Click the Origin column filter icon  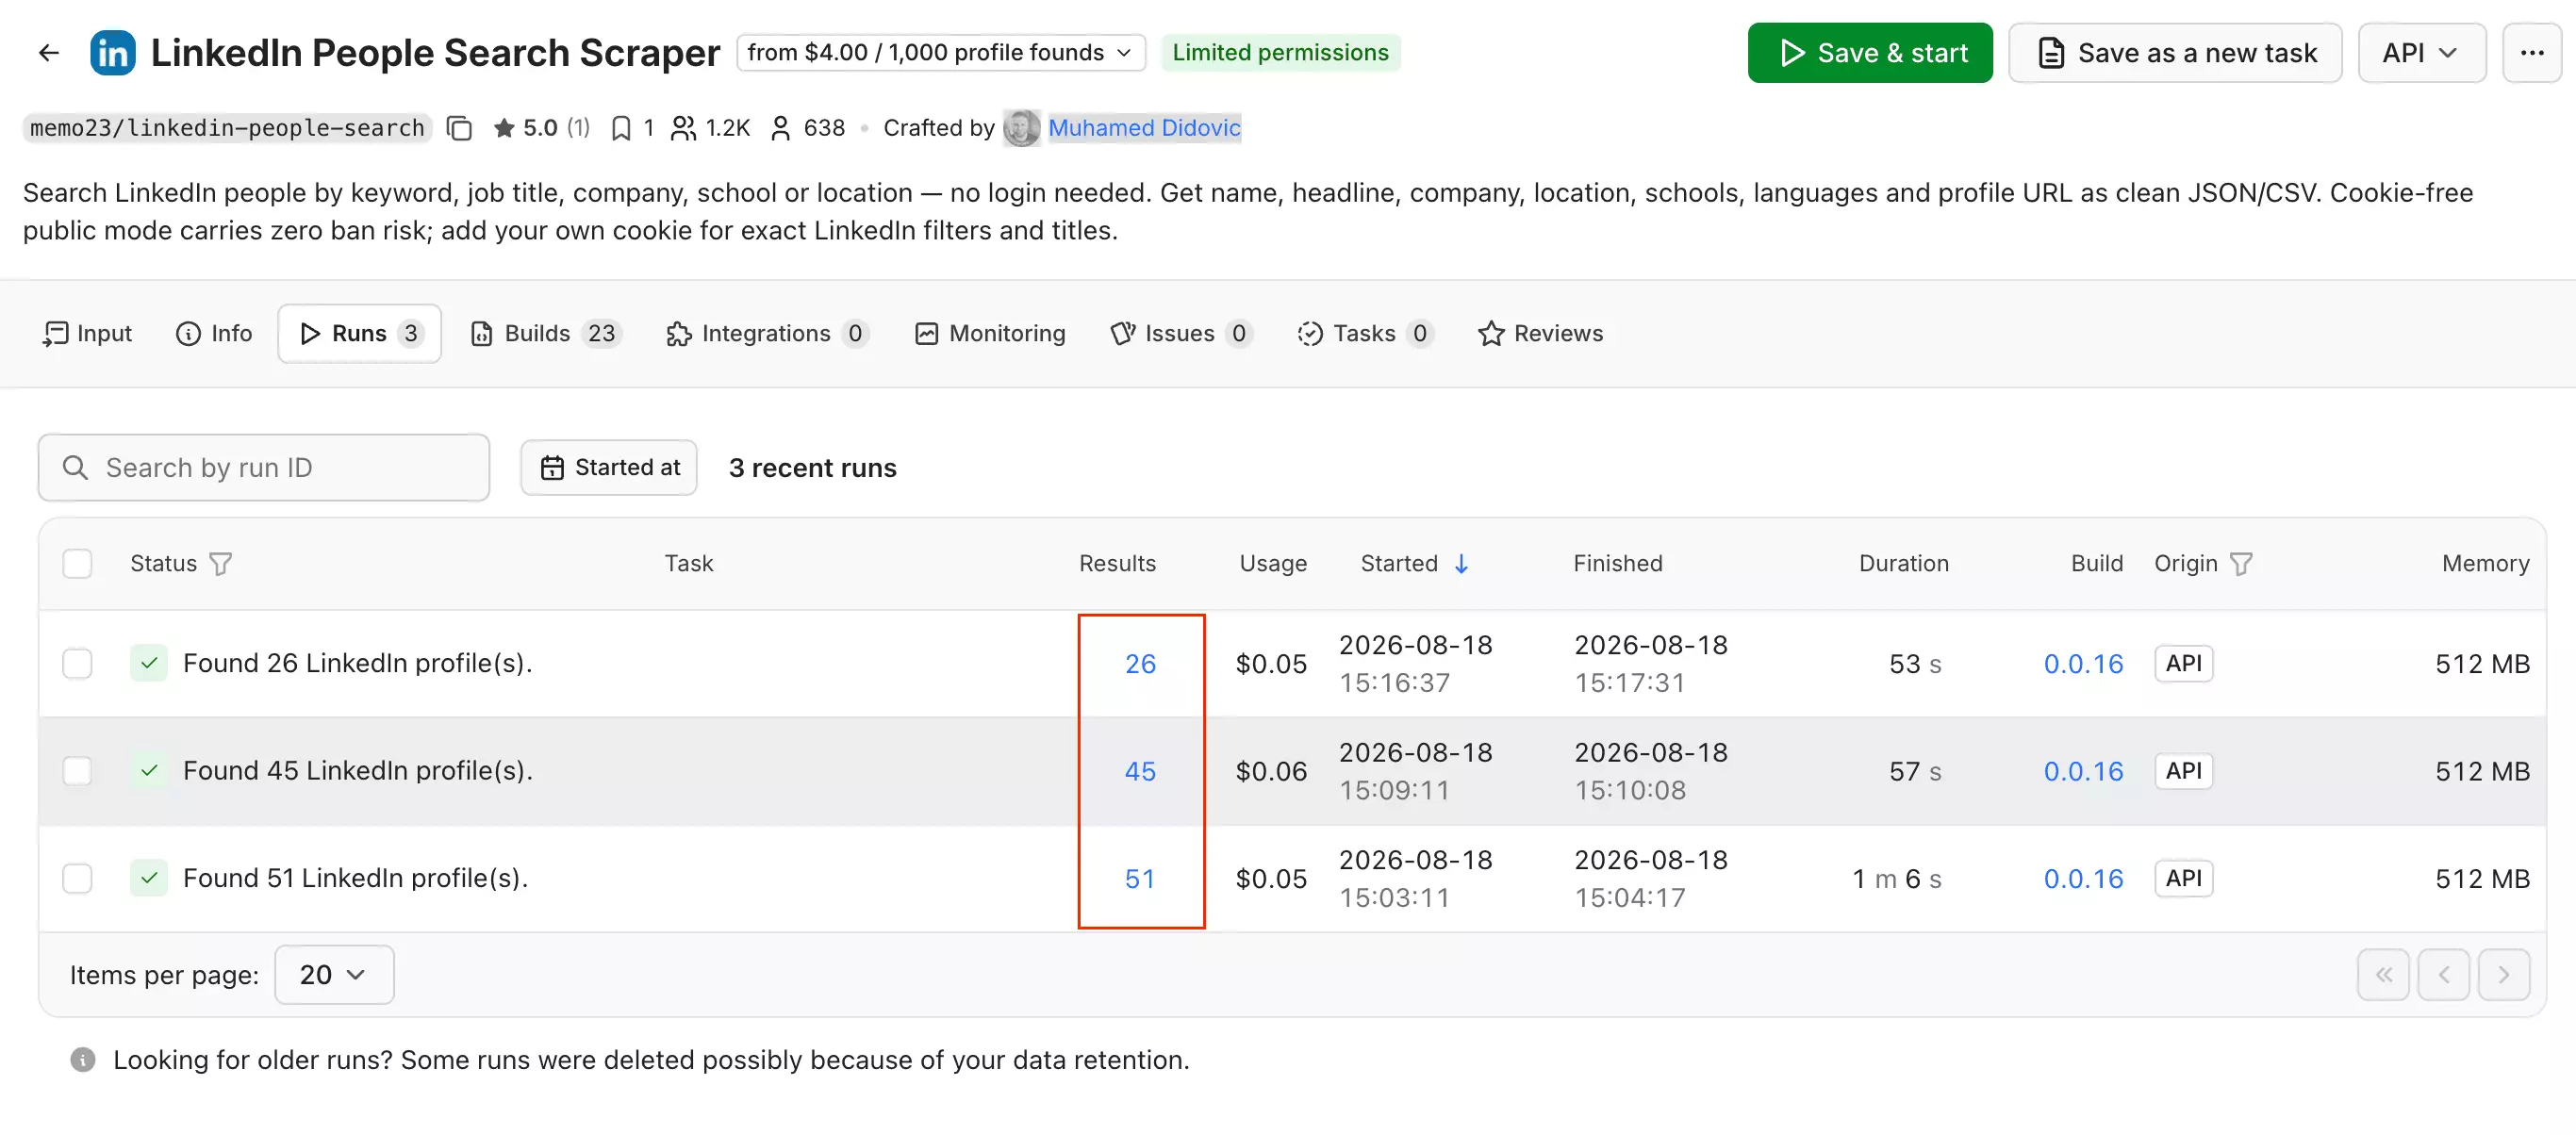click(2241, 564)
